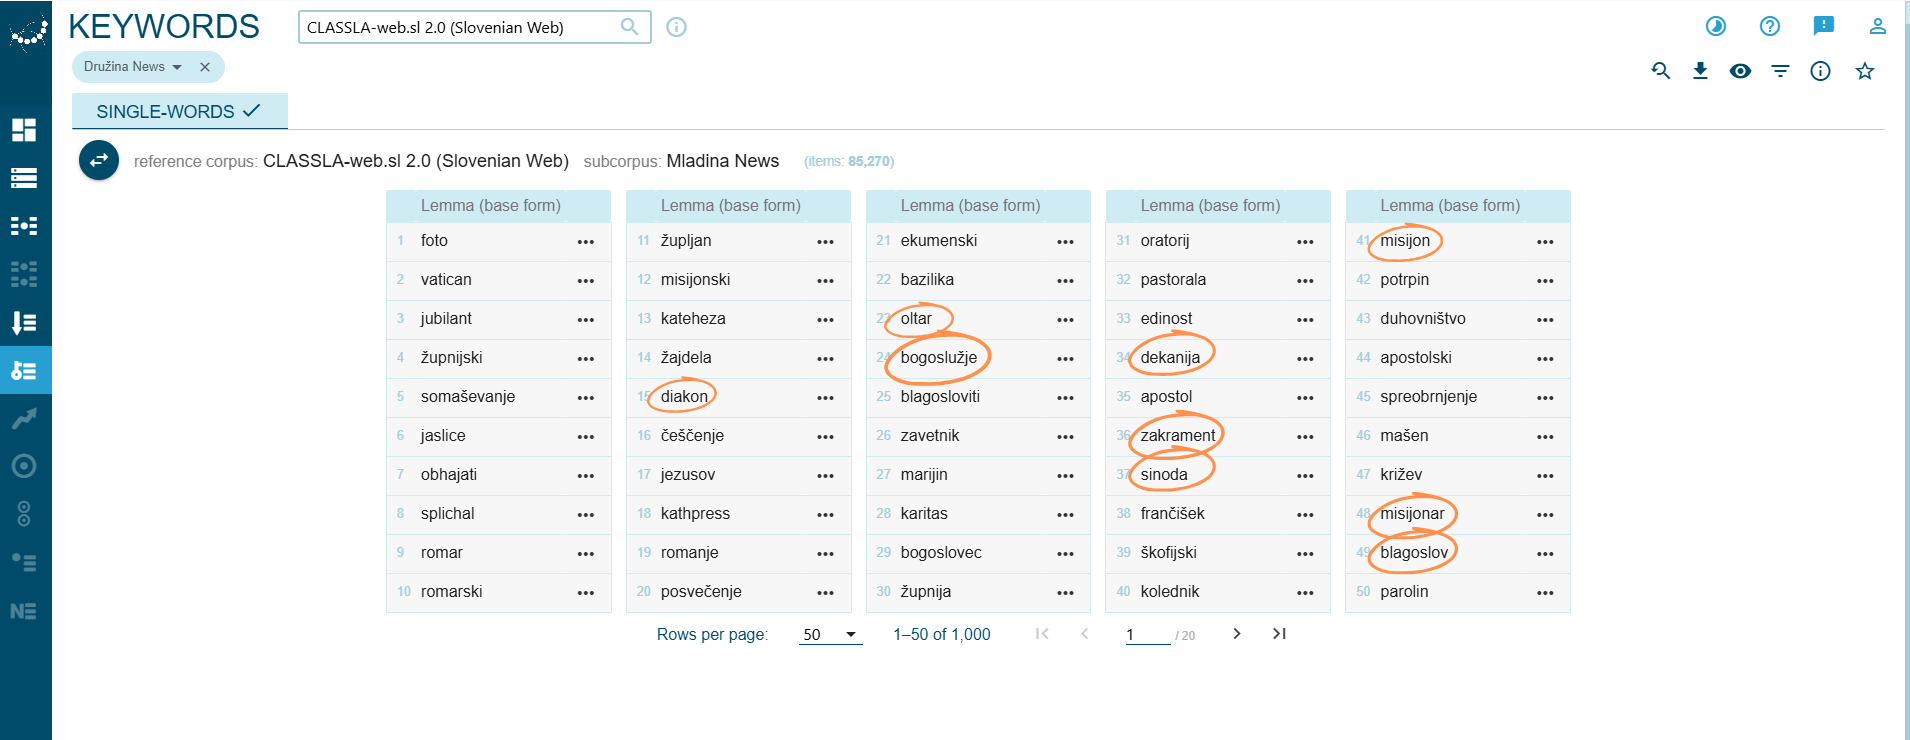1910x740 pixels.
Task: Open the change criteria search icon
Action: (1661, 71)
